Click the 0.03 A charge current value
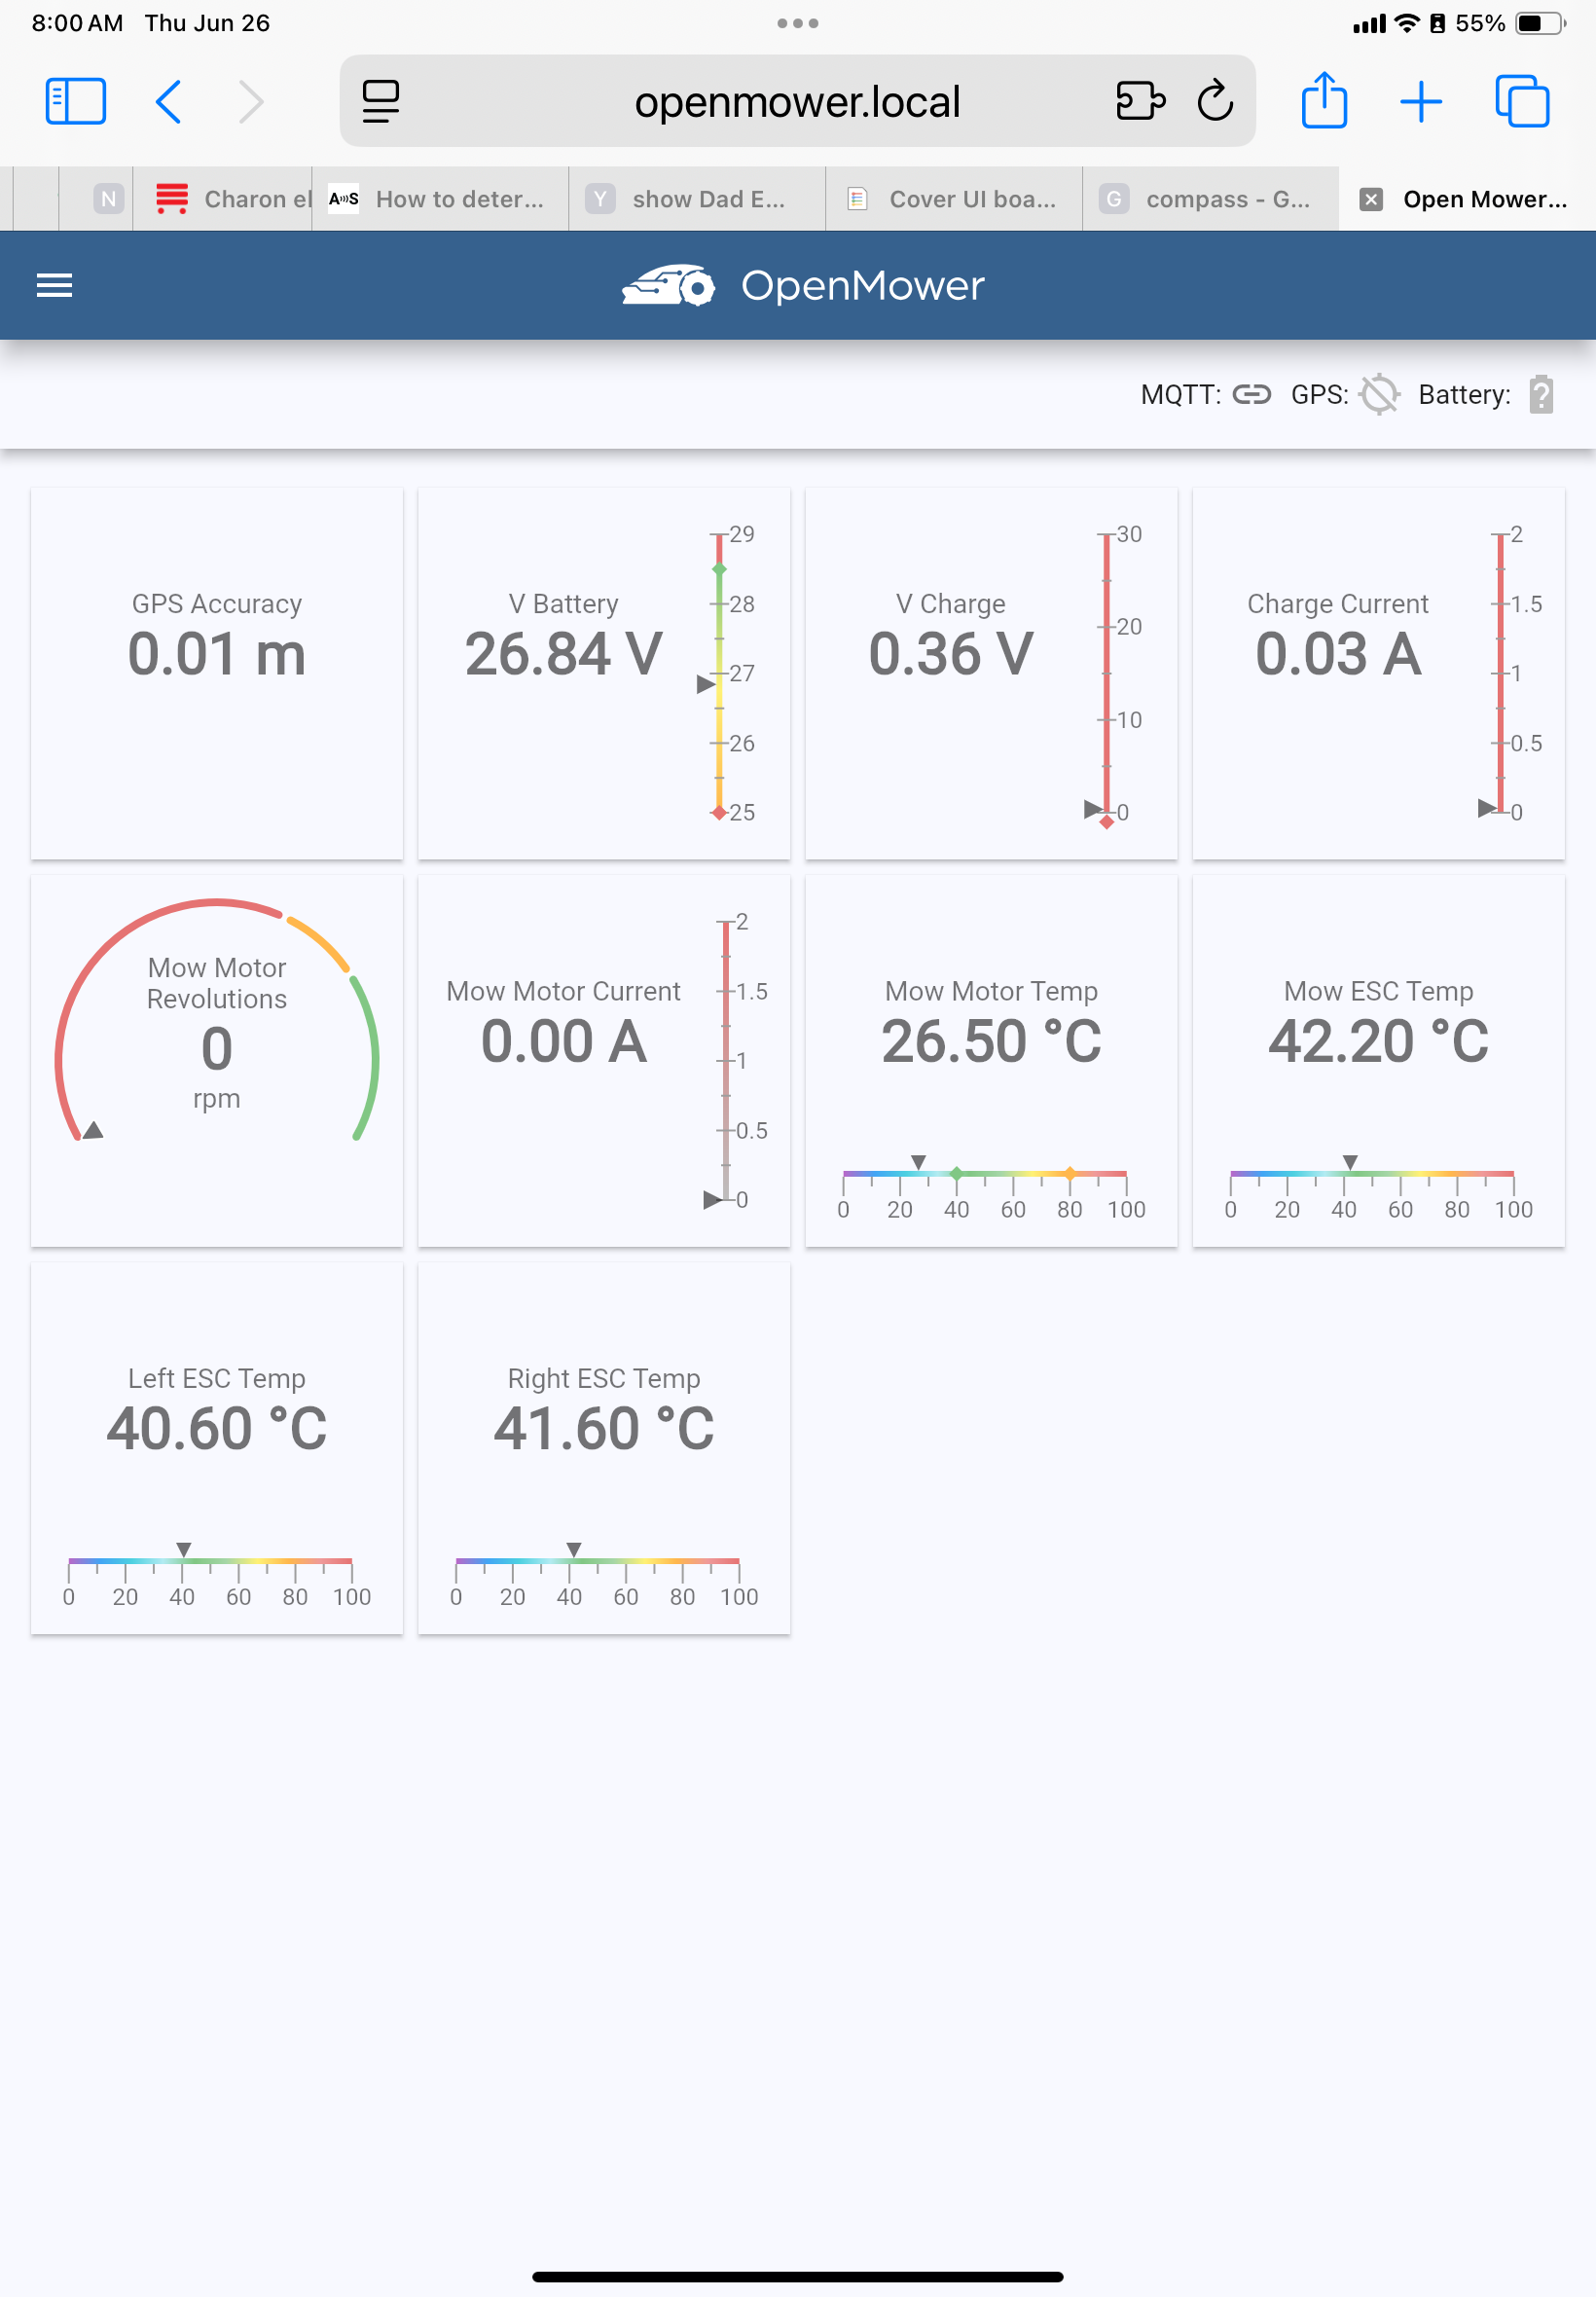Image resolution: width=1596 pixels, height=2297 pixels. click(x=1338, y=654)
